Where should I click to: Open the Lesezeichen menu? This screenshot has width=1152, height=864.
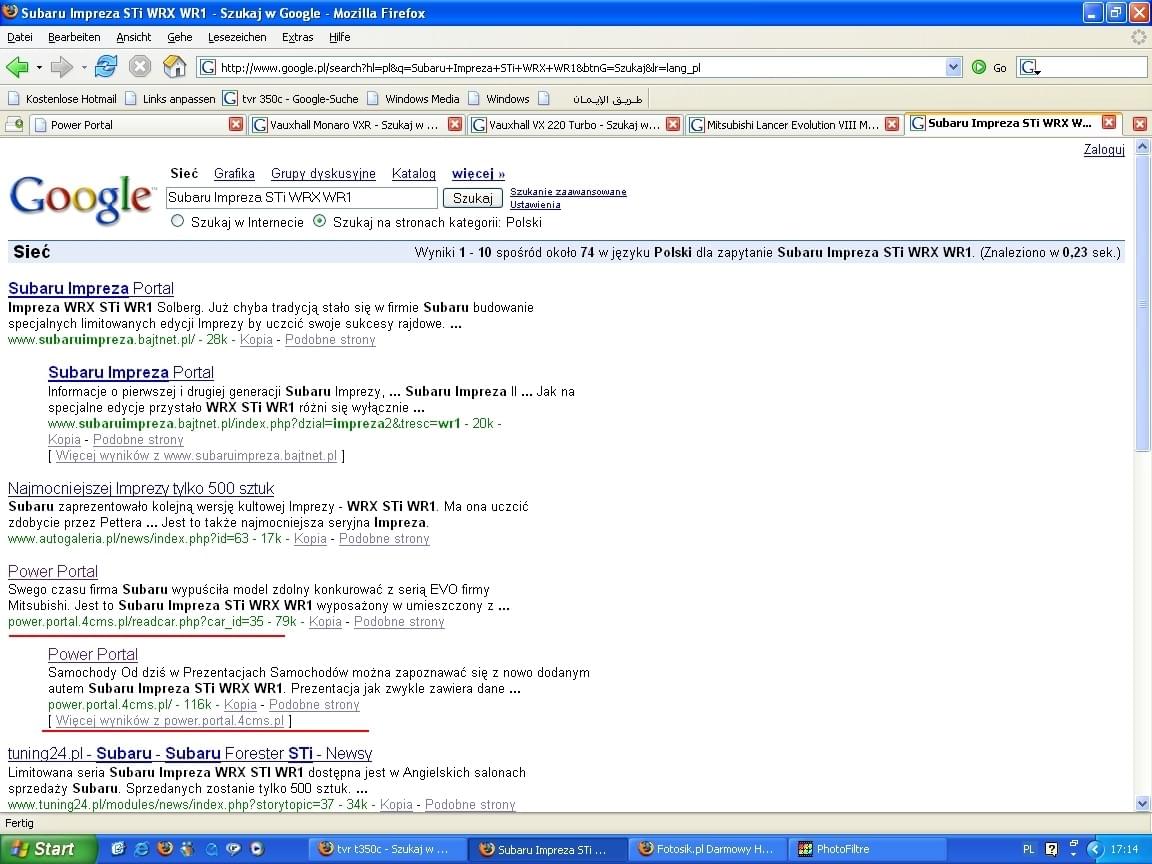pos(237,37)
